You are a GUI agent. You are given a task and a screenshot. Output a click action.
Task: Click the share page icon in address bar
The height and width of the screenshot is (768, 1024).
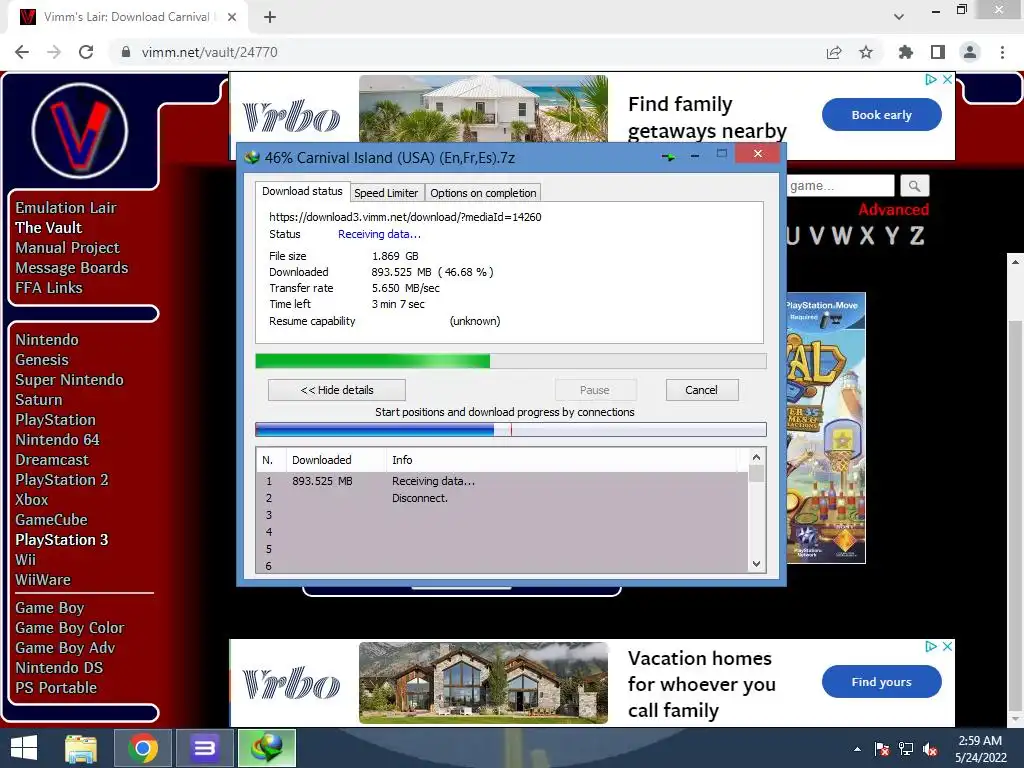pos(834,52)
